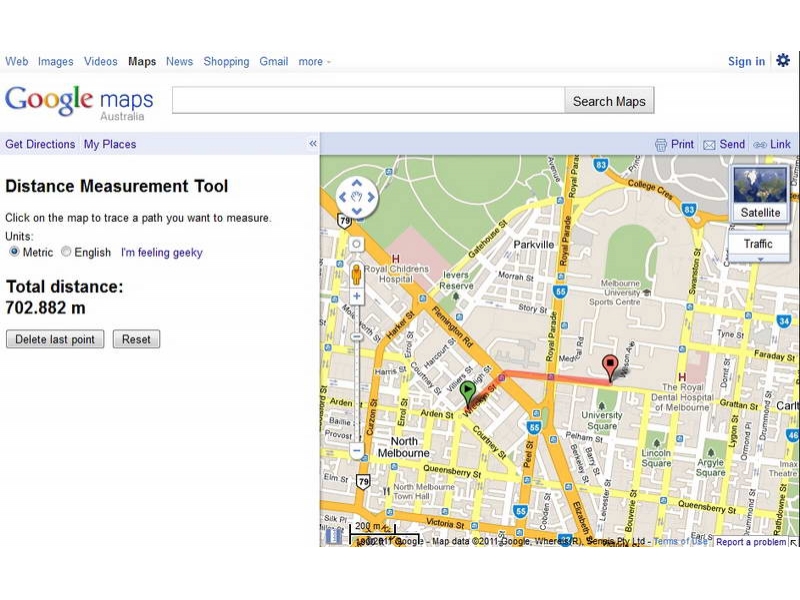Click the Search Maps input field
Screen dimensions: 800x600
(368, 101)
